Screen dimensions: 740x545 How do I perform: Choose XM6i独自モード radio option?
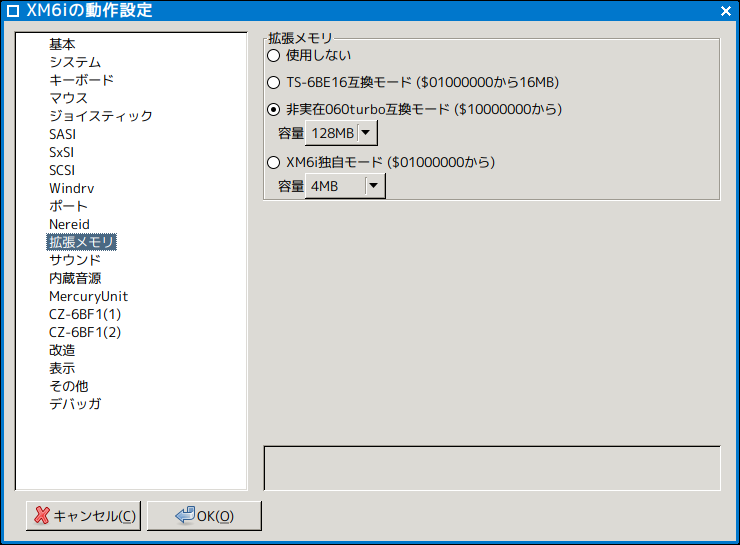click(274, 163)
